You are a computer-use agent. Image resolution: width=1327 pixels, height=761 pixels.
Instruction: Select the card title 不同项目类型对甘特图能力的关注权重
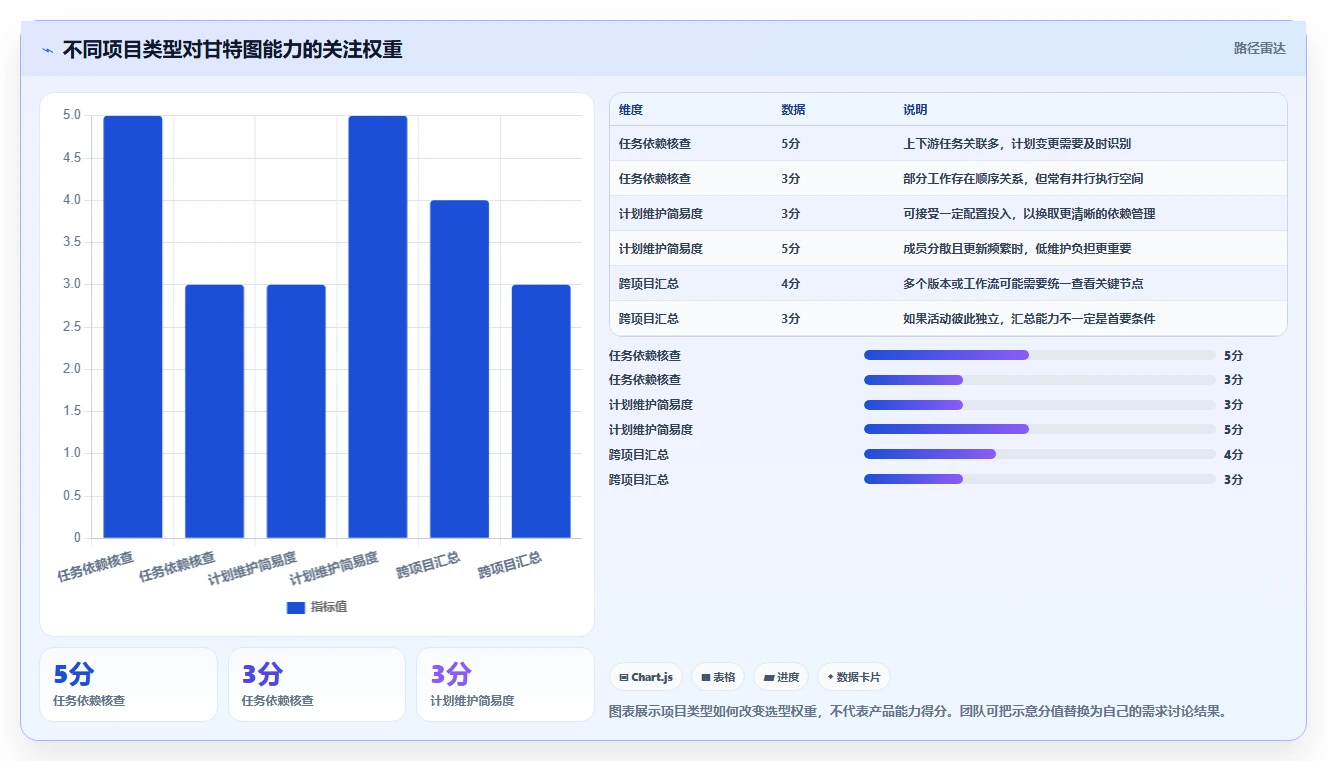(x=232, y=49)
